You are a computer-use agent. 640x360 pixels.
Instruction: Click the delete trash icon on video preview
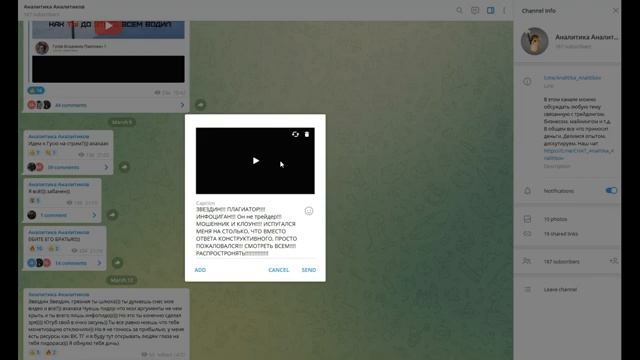pyautogui.click(x=307, y=134)
